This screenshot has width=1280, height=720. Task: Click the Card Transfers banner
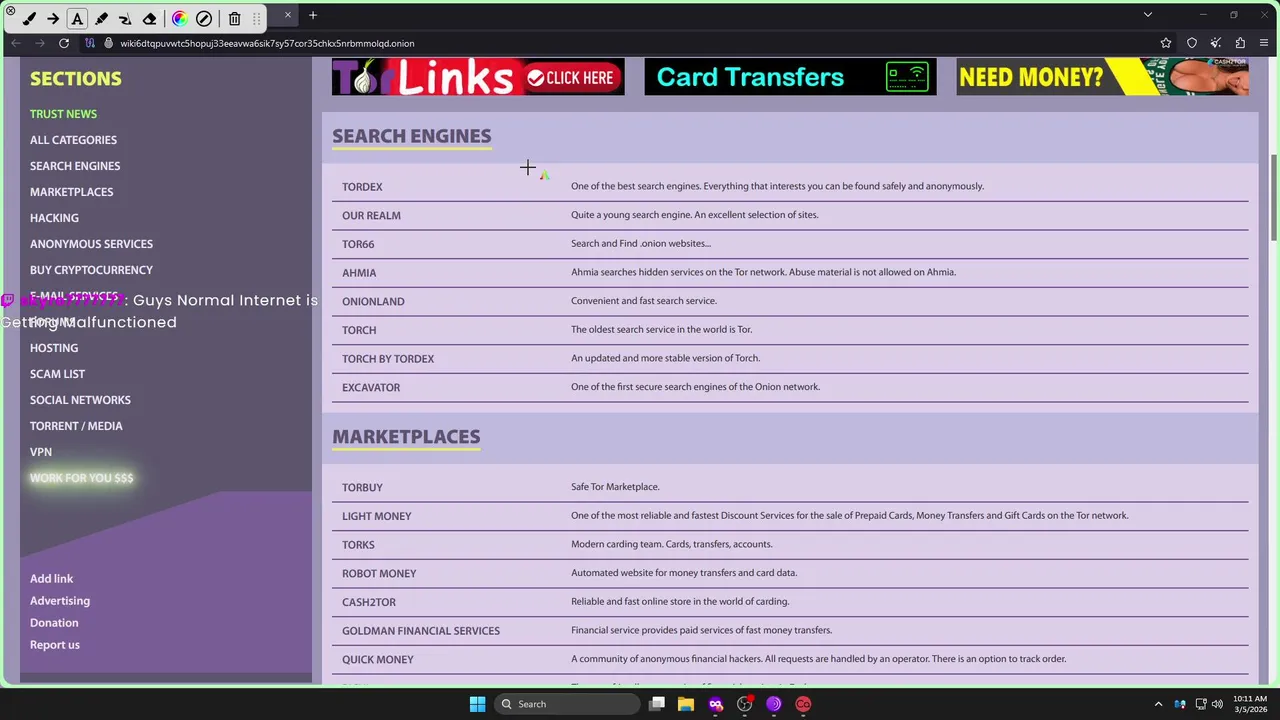790,77
